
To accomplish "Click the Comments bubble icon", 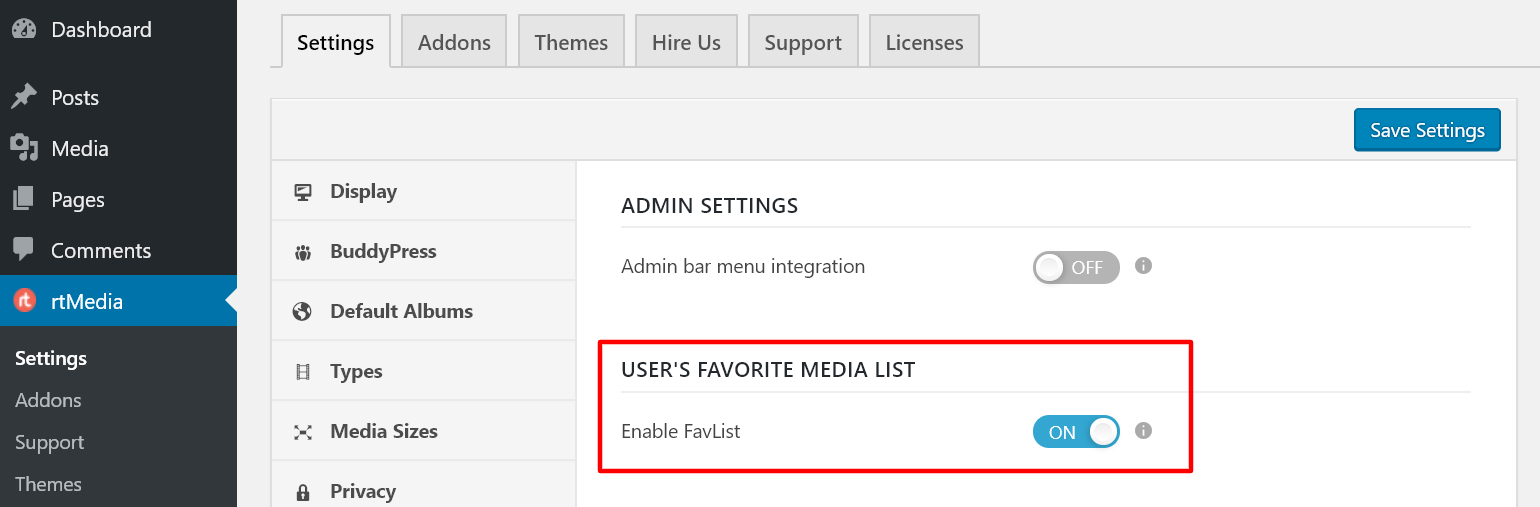I will point(24,249).
